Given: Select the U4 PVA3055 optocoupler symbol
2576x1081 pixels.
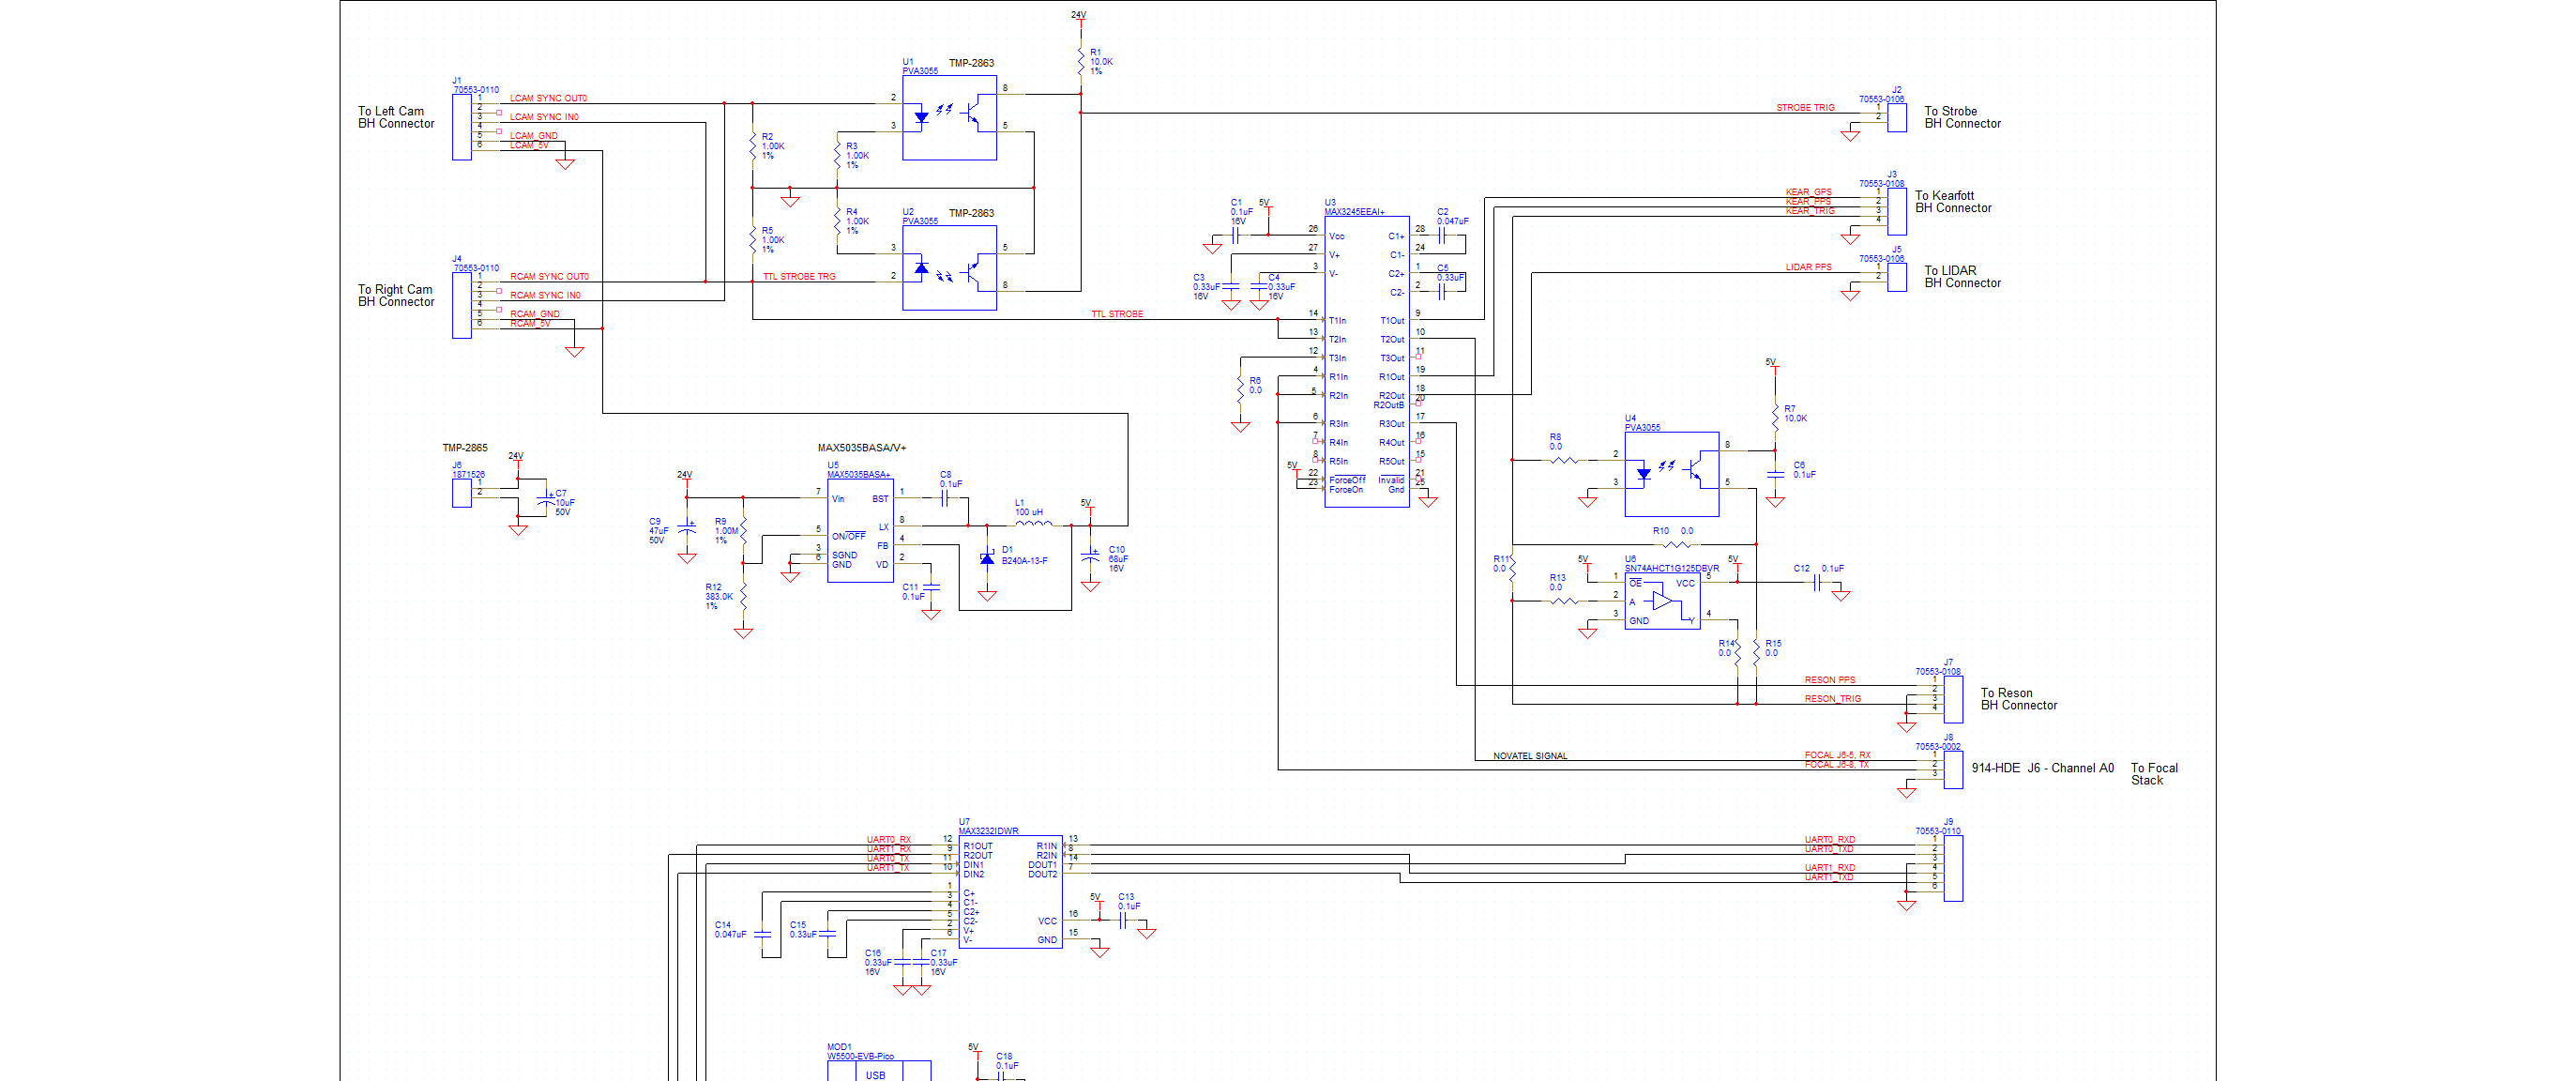Looking at the screenshot, I should [1671, 474].
